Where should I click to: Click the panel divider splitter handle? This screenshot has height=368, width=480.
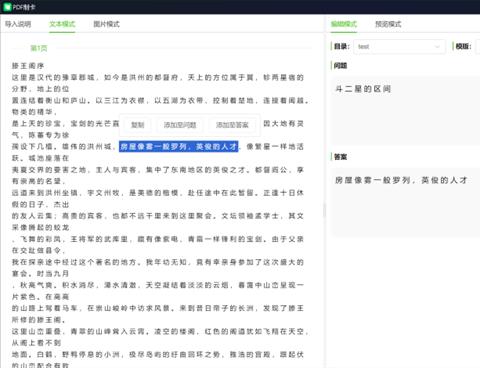pyautogui.click(x=324, y=210)
